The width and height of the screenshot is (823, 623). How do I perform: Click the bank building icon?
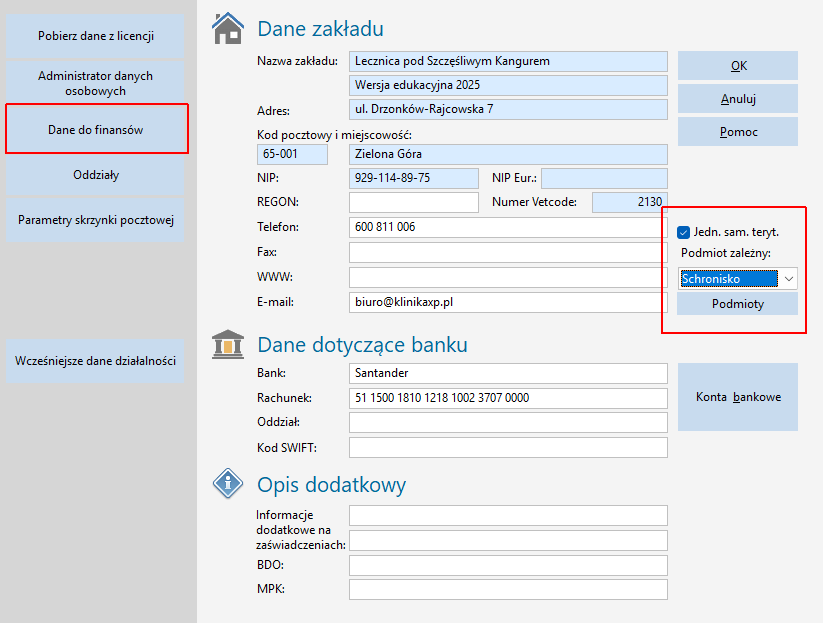pyautogui.click(x=229, y=344)
